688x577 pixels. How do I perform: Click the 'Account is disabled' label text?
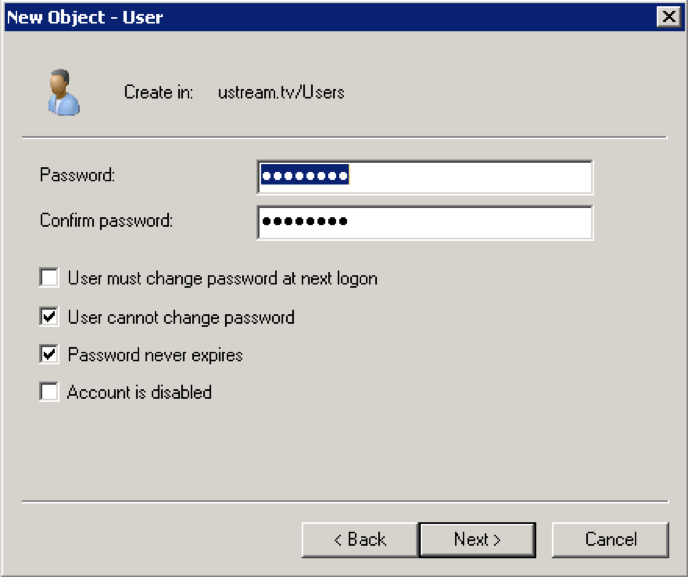pyautogui.click(x=139, y=392)
